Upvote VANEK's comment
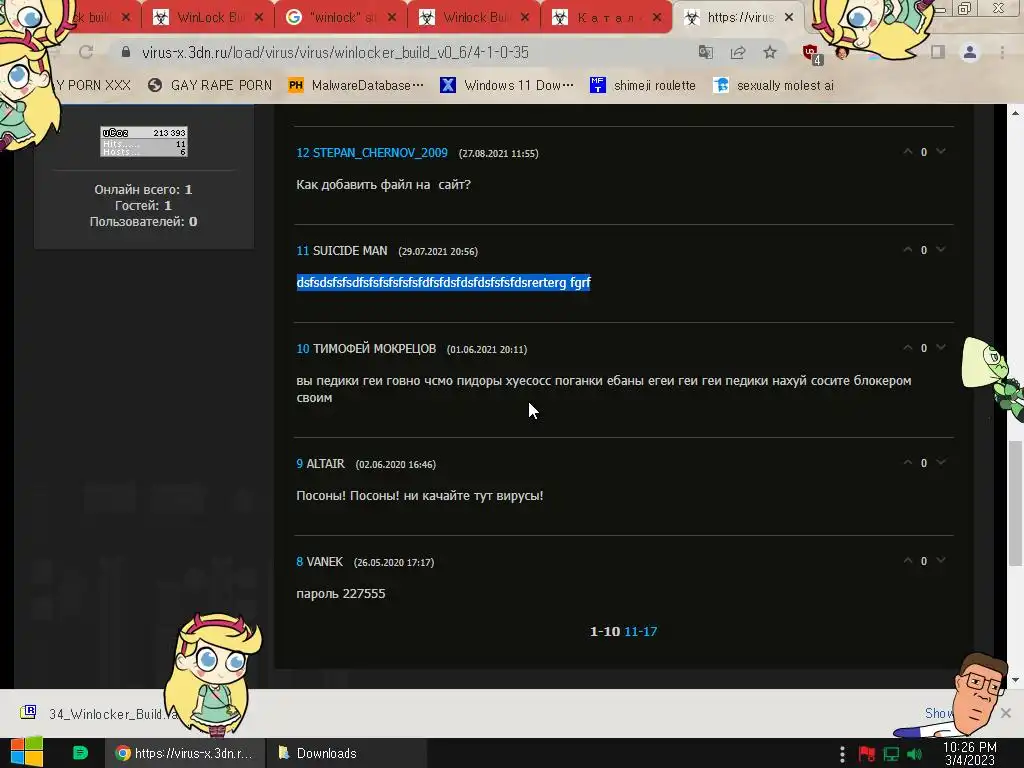Screen dimensions: 1024x768 (908, 560)
